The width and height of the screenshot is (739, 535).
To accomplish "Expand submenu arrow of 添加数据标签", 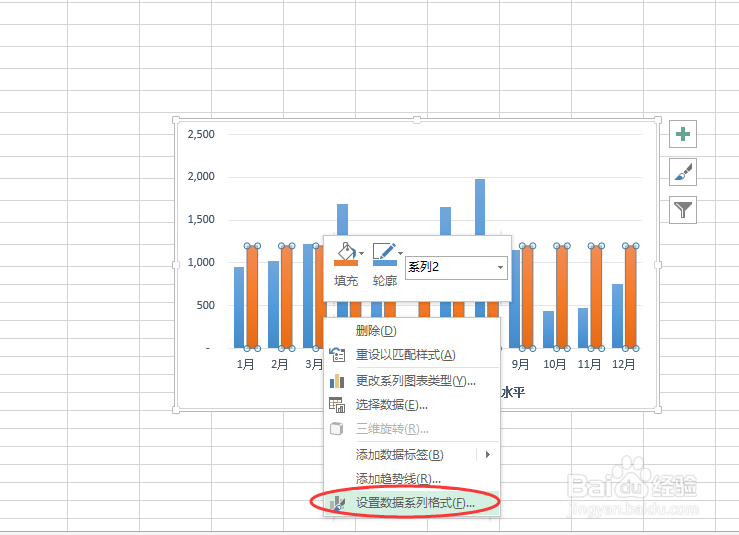I will (x=488, y=454).
